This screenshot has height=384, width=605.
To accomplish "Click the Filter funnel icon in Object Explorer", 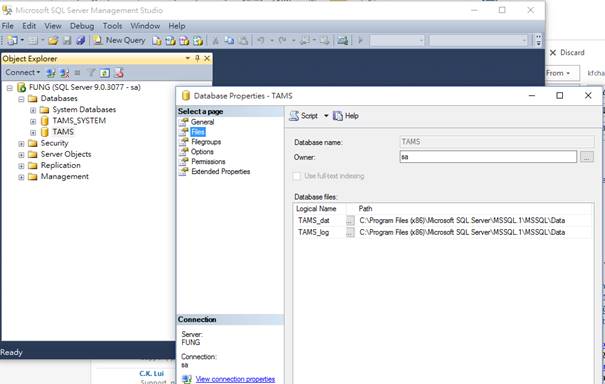I will tap(91, 73).
